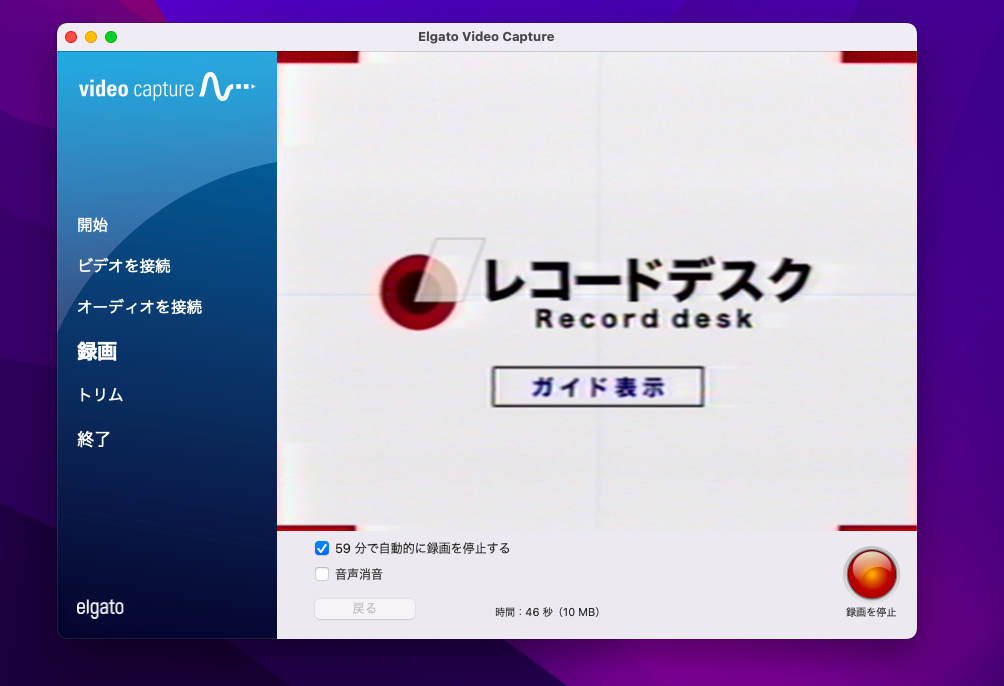Viewport: 1004px width, 686px height.
Task: Uncheck the 59 分で自動的に録画を停止する checkbox
Action: pos(322,548)
